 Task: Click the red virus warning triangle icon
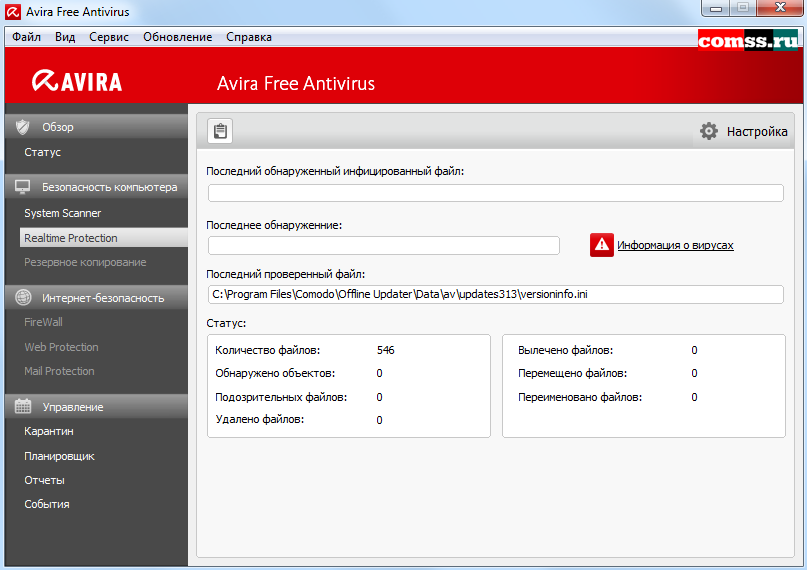[x=602, y=245]
